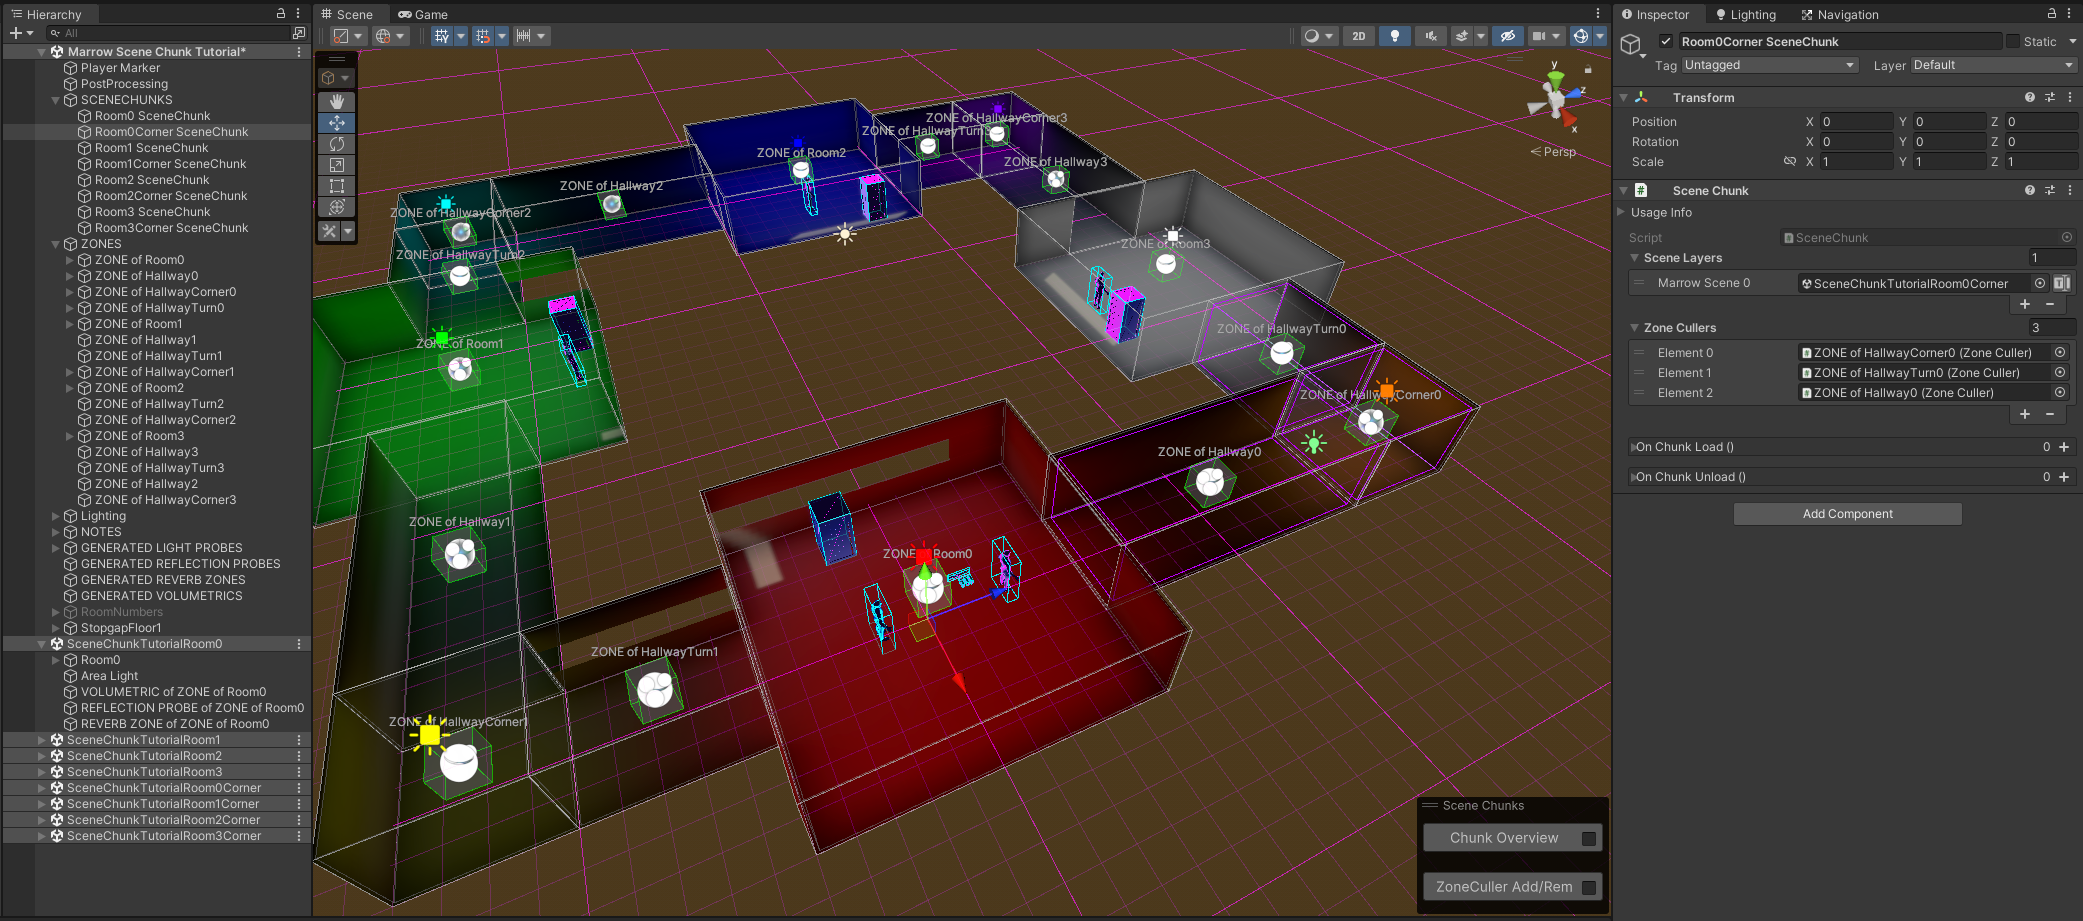2083x921 pixels.
Task: Toggle hidden objects scene visibility button
Action: (x=1507, y=36)
